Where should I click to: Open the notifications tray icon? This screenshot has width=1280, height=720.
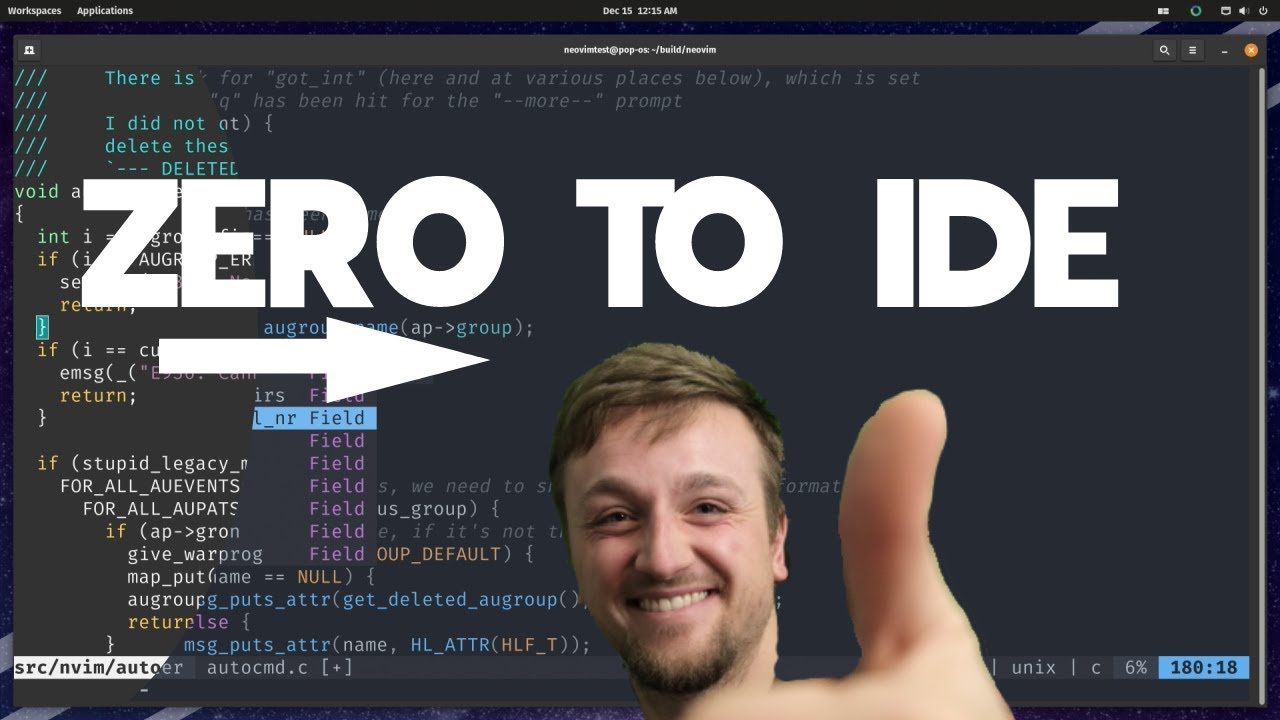[1225, 11]
